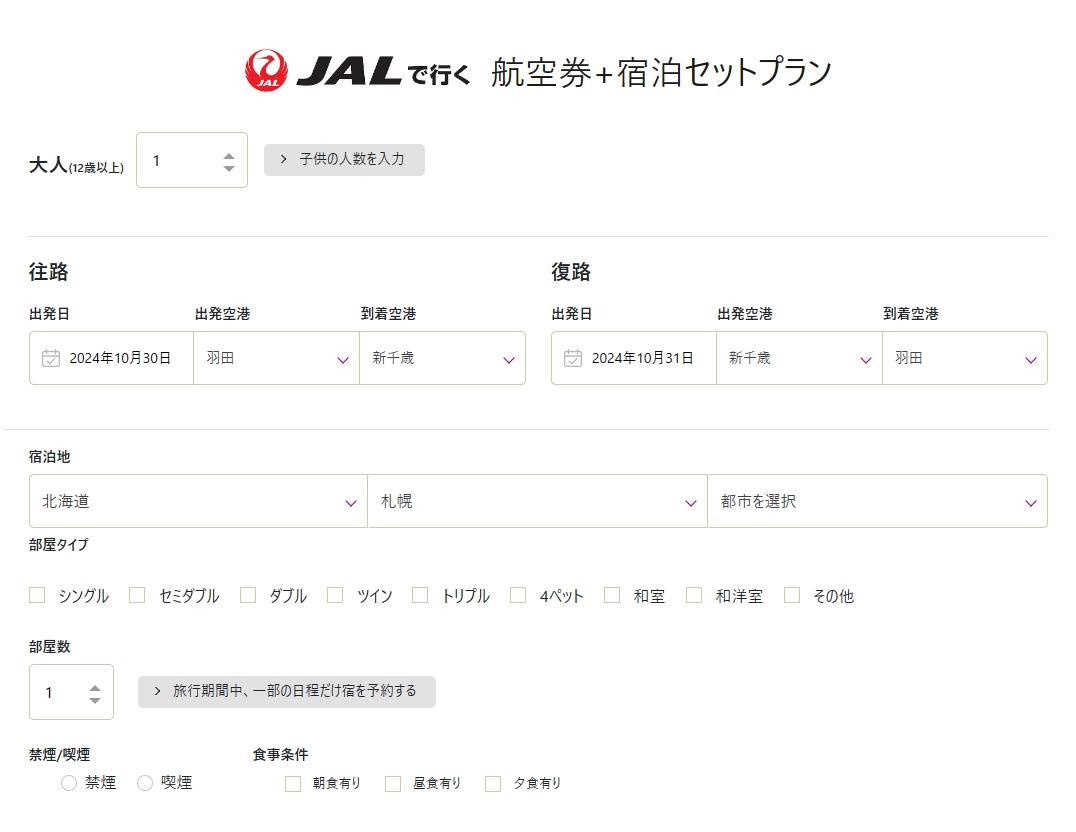
Task: Click the adult count input field
Action: click(192, 160)
